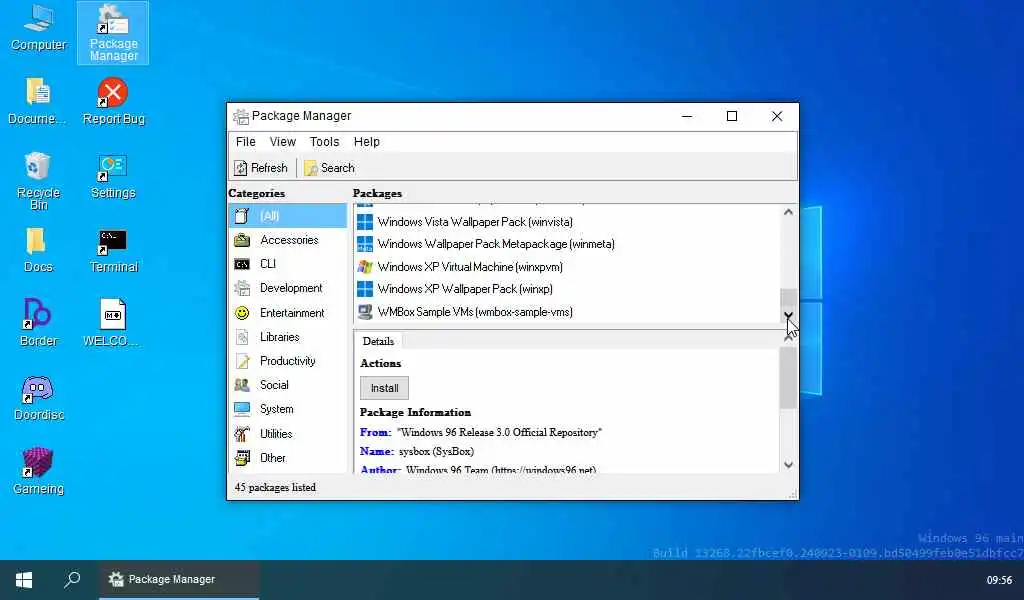
Task: Select Windows XP Wallpaper Pack (winxp)
Action: (x=567, y=289)
